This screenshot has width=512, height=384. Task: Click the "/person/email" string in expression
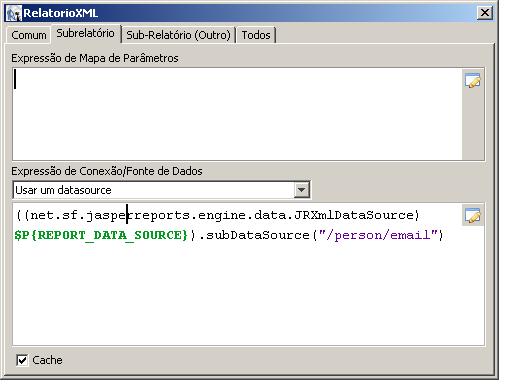pyautogui.click(x=378, y=235)
